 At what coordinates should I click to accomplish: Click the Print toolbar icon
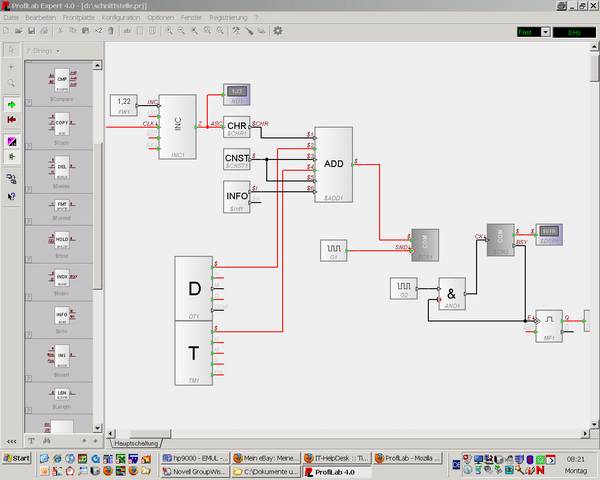(x=44, y=31)
